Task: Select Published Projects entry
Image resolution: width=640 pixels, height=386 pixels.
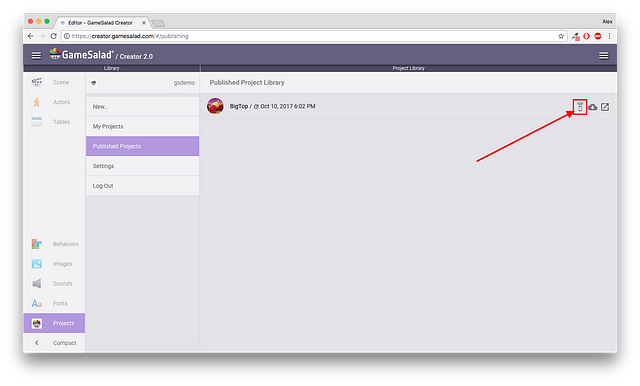Action: tap(142, 146)
